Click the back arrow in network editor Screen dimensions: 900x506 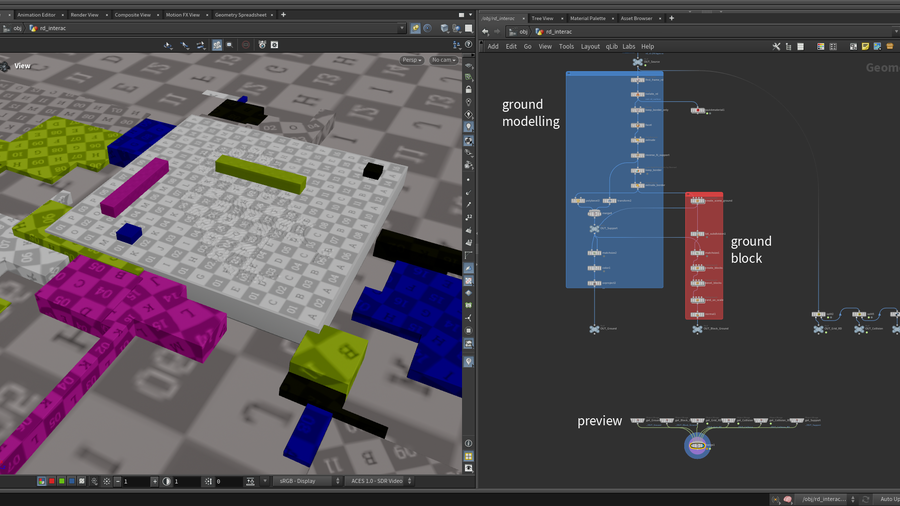(485, 31)
